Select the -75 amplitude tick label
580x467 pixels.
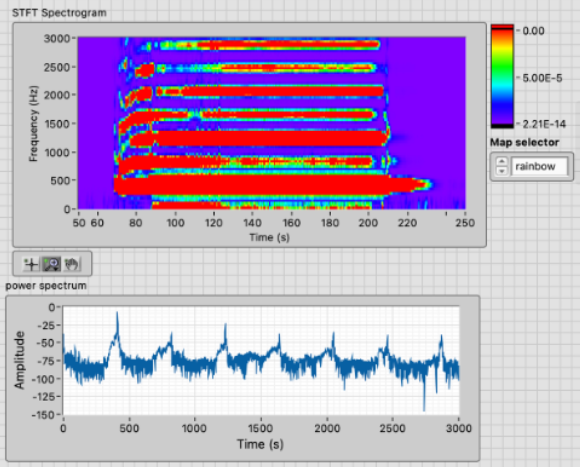click(x=46, y=361)
